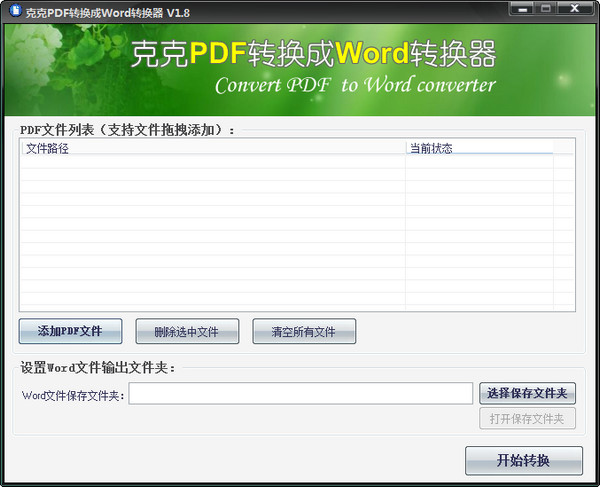This screenshot has height=487, width=600.
Task: Close the converter window
Action: 575,9
